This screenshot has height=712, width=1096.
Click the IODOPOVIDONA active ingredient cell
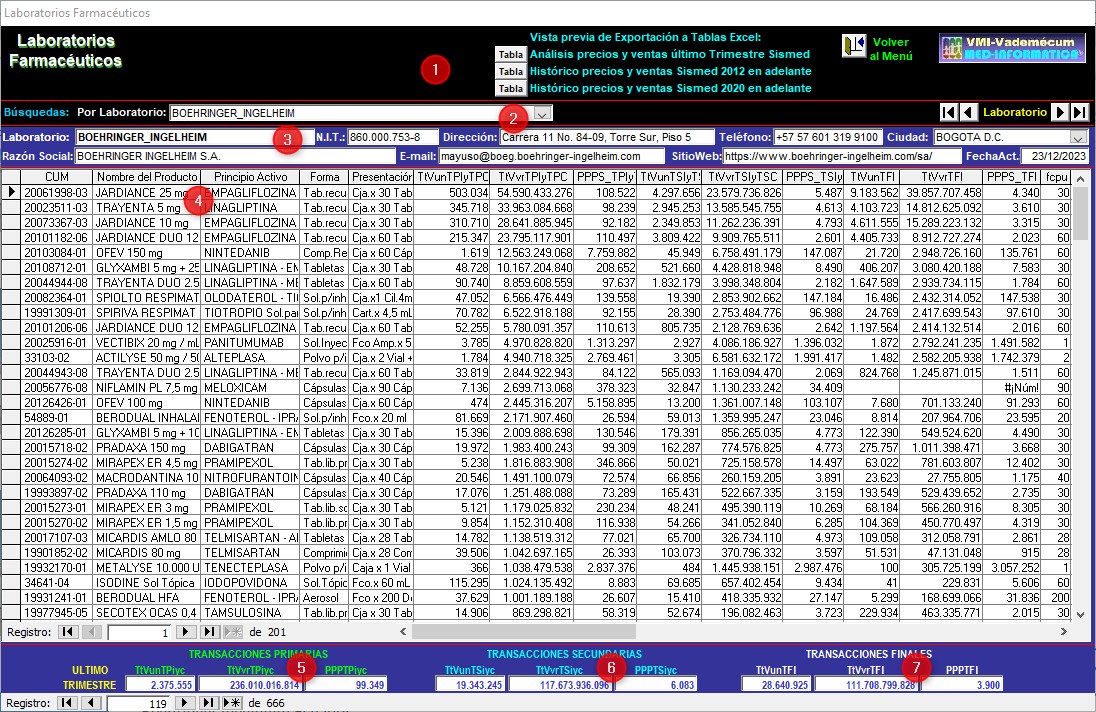coord(250,583)
